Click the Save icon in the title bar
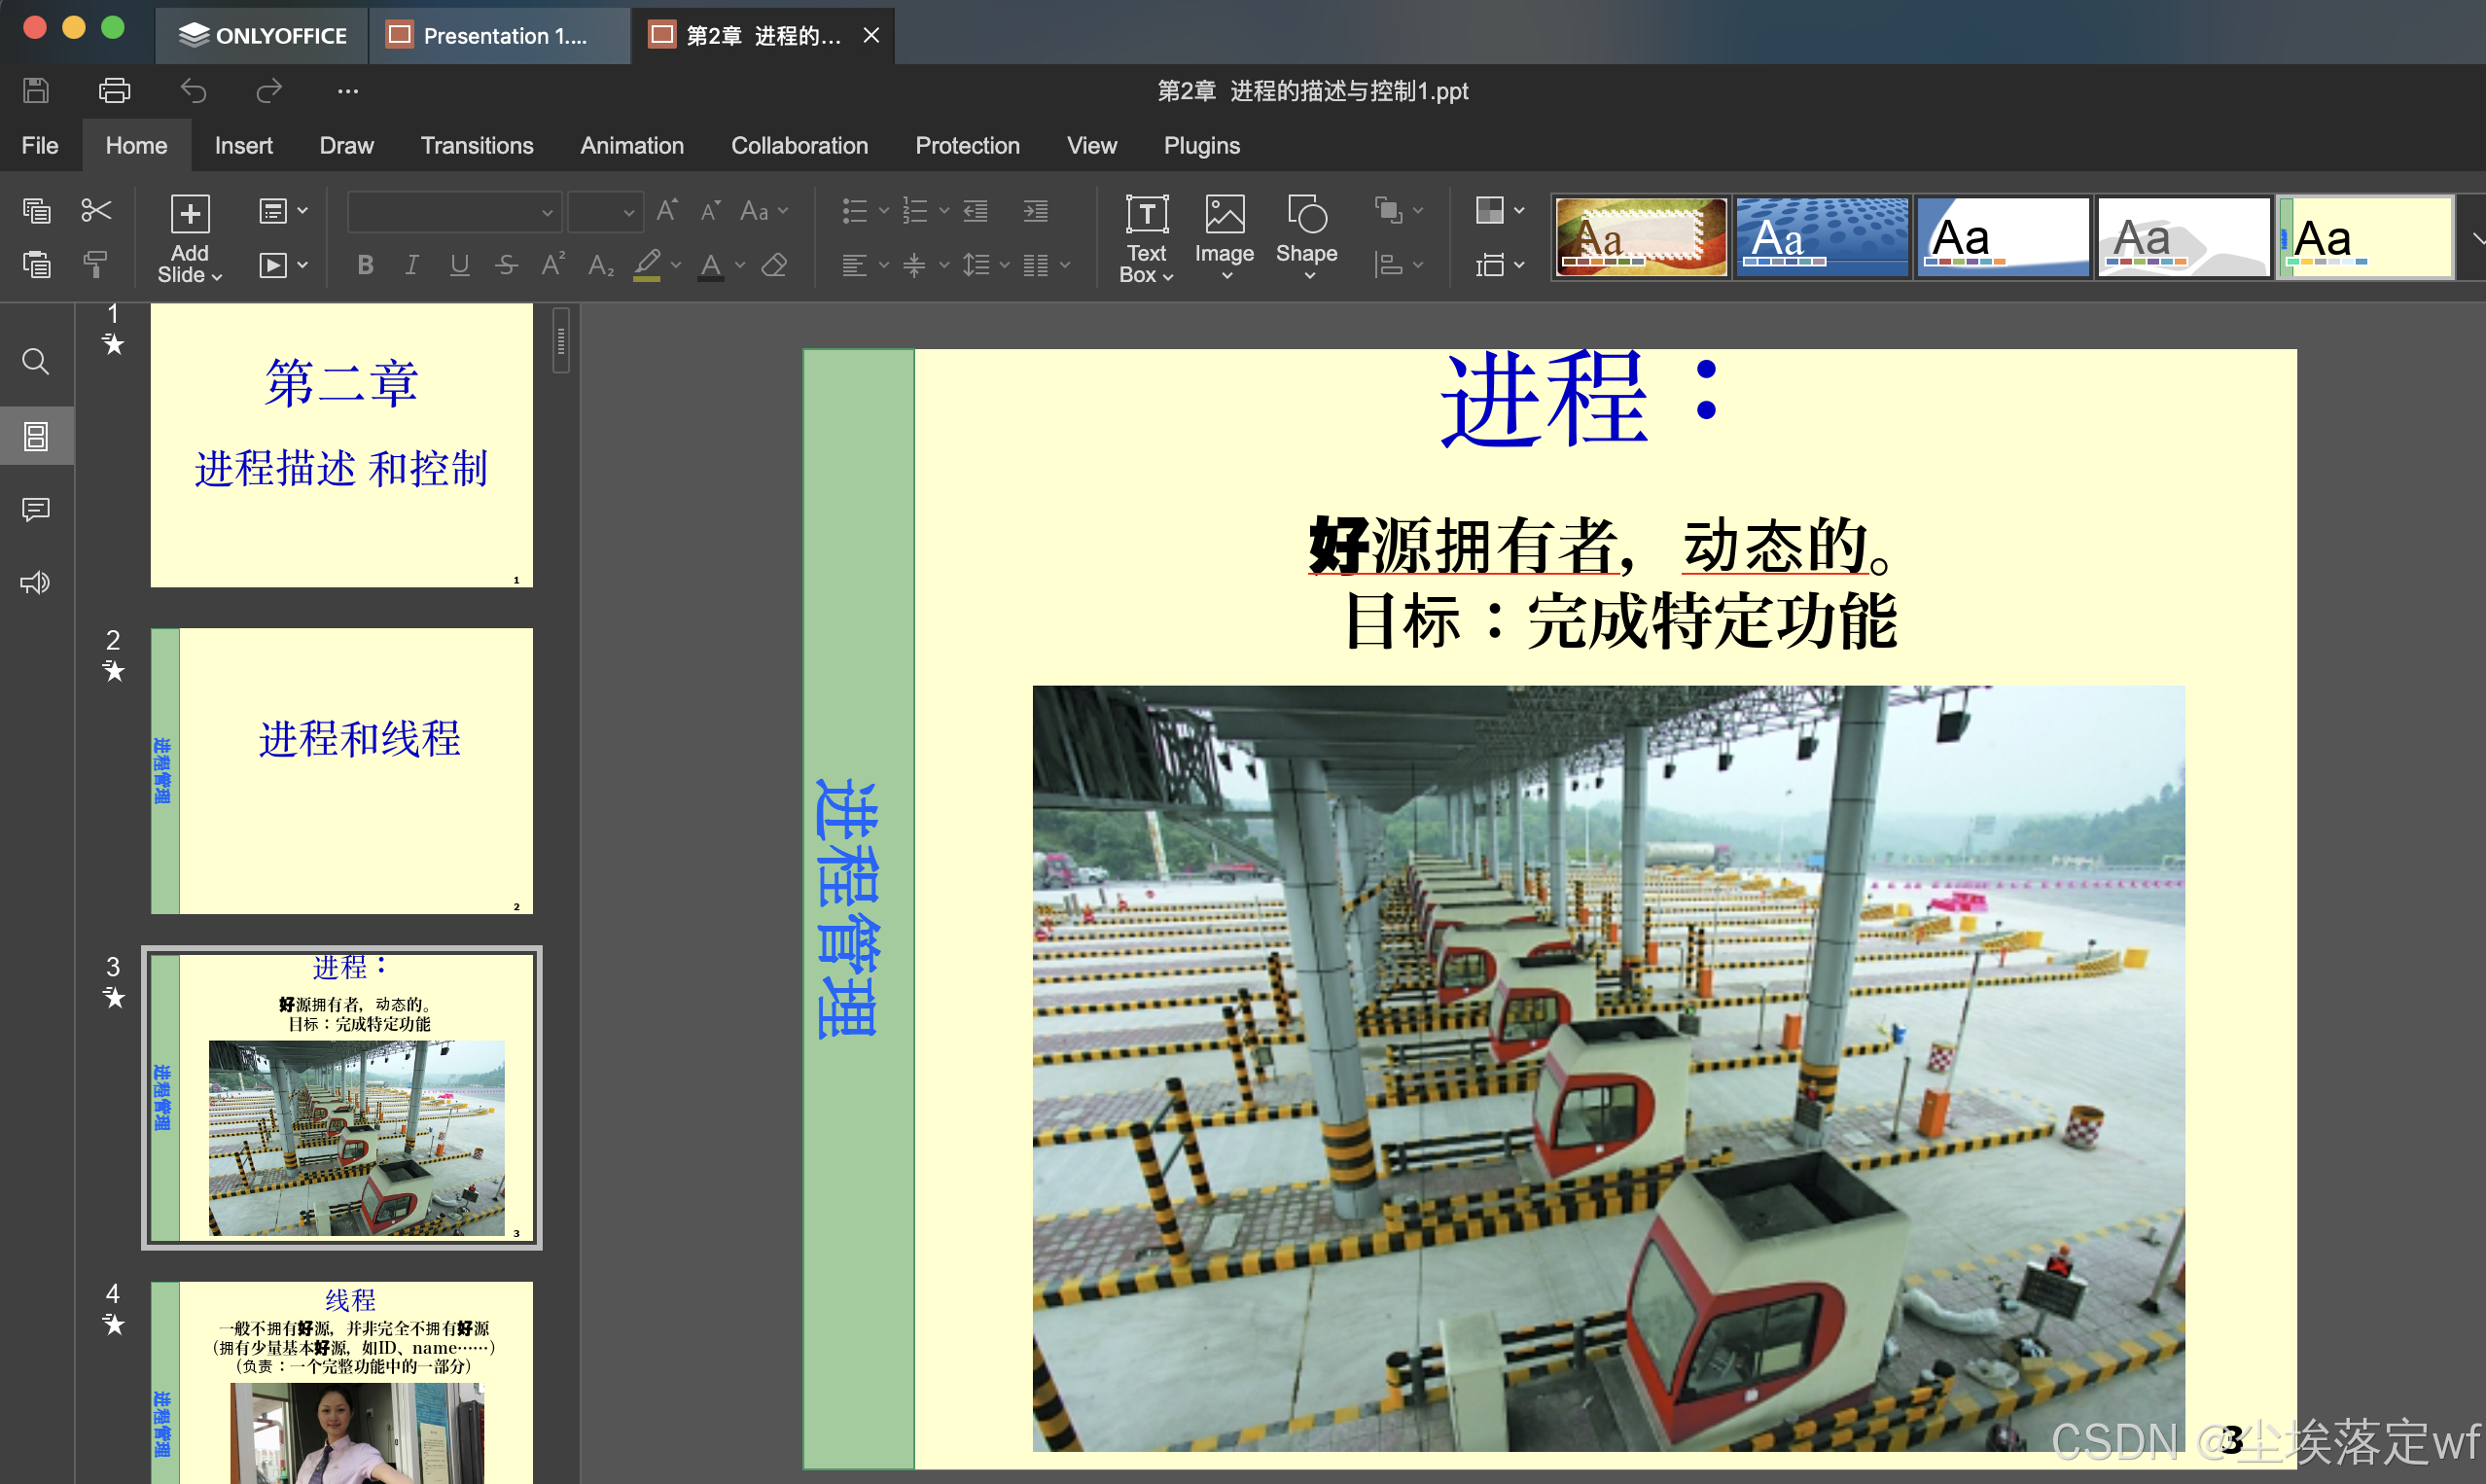The height and width of the screenshot is (1484, 2486). coord(36,91)
